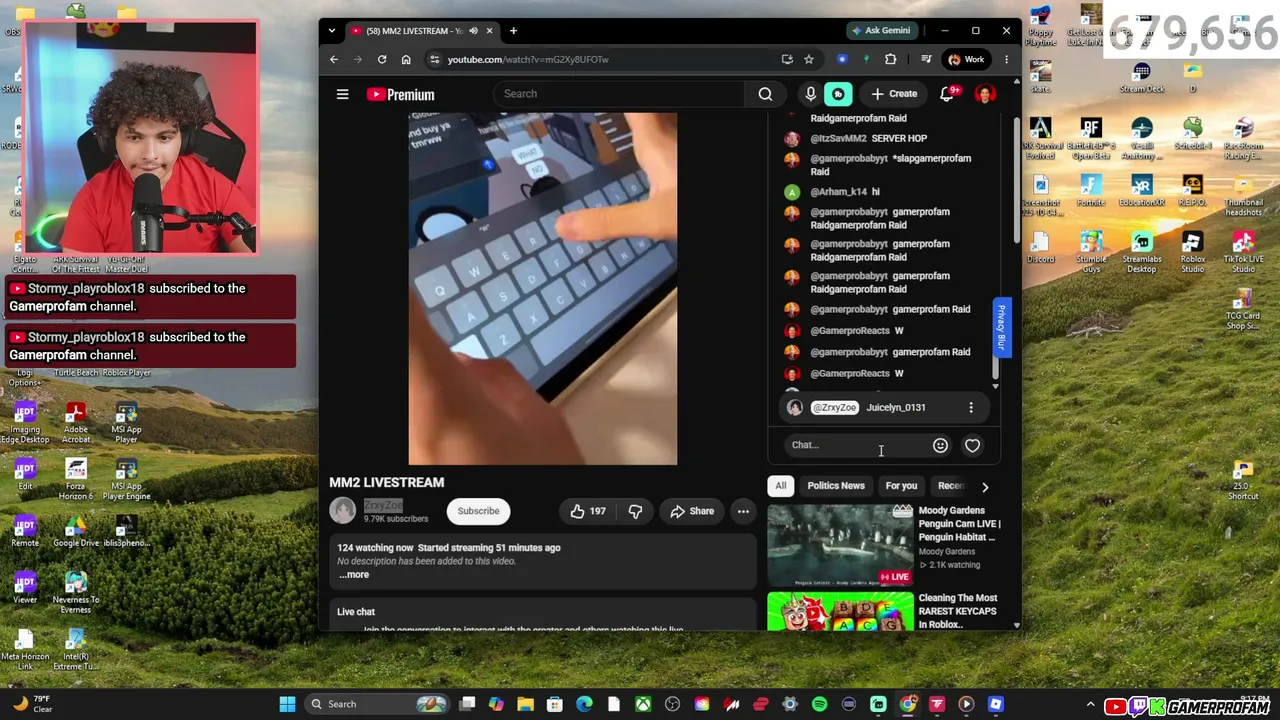Show more suggestion filter chips with the arrow
Viewport: 1280px width, 720px height.
tap(985, 487)
